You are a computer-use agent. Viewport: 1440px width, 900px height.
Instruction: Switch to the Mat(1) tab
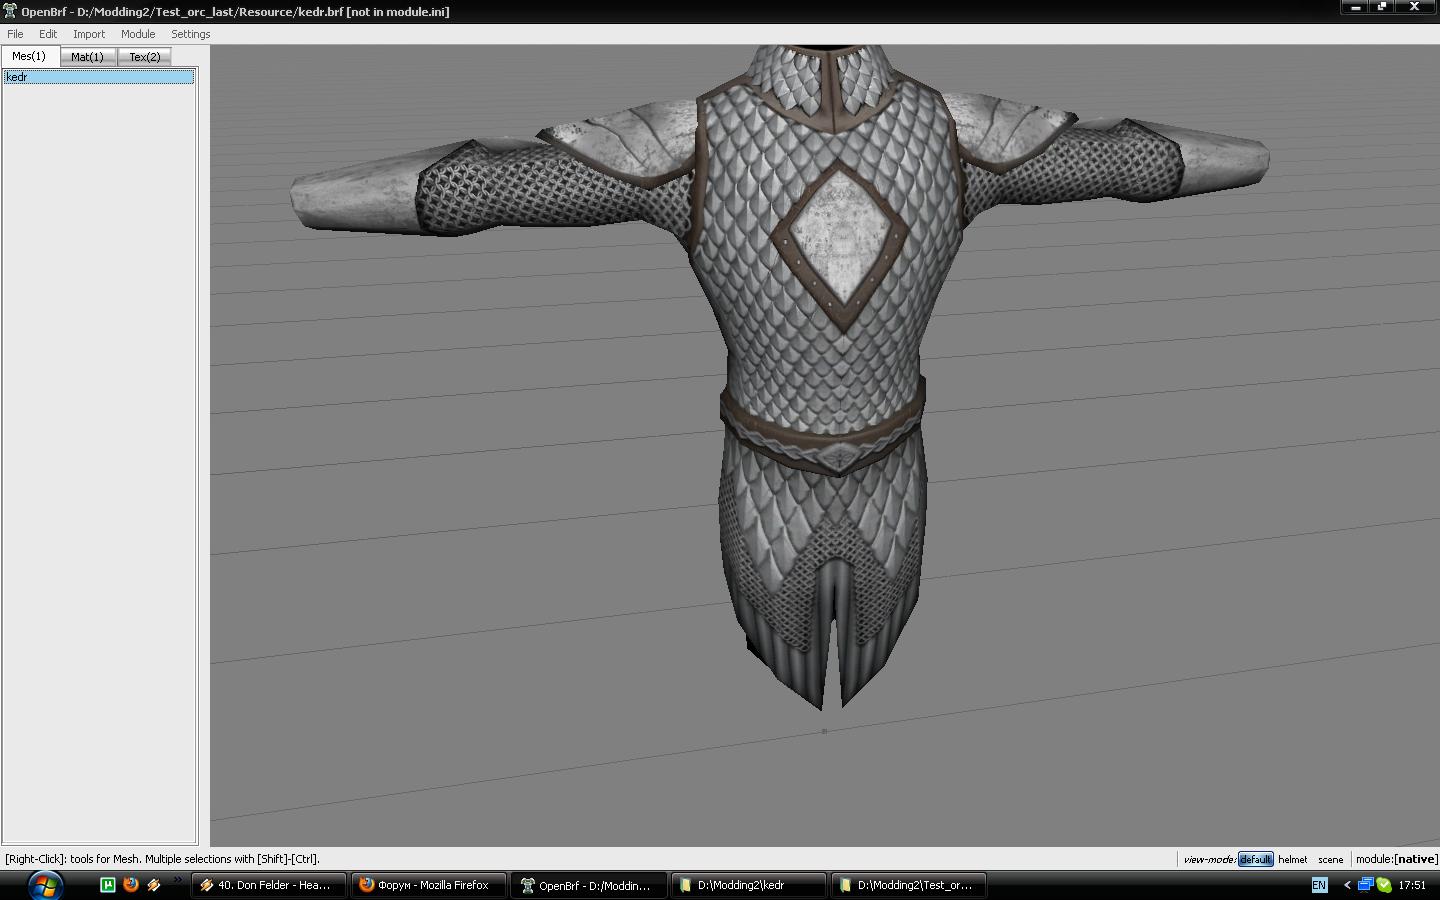point(87,57)
